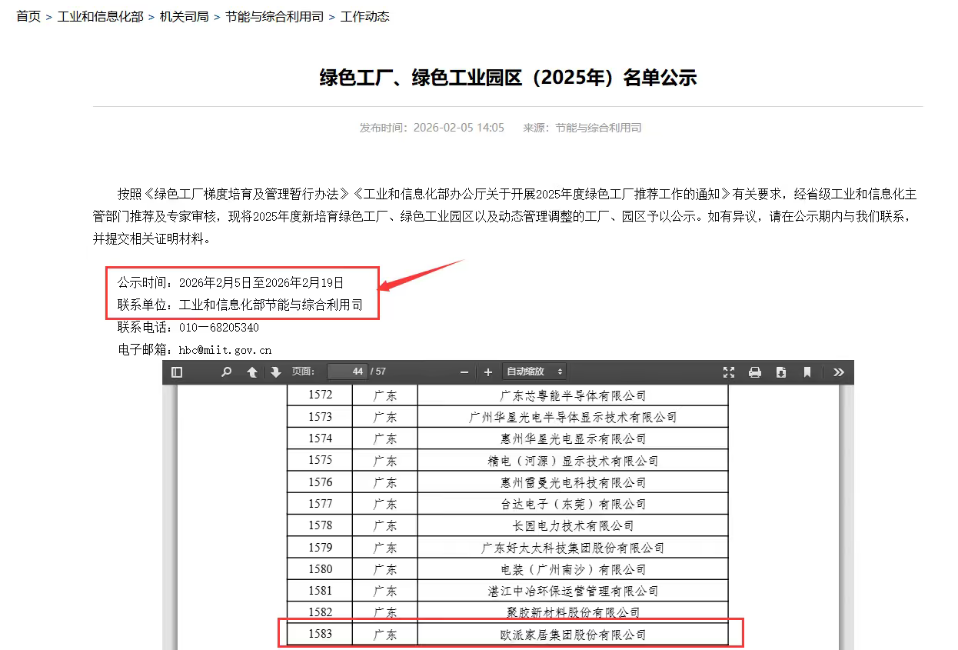Screen dimensions: 958x650
Task: Go to the previous page with the up arrow
Action: (x=250, y=371)
